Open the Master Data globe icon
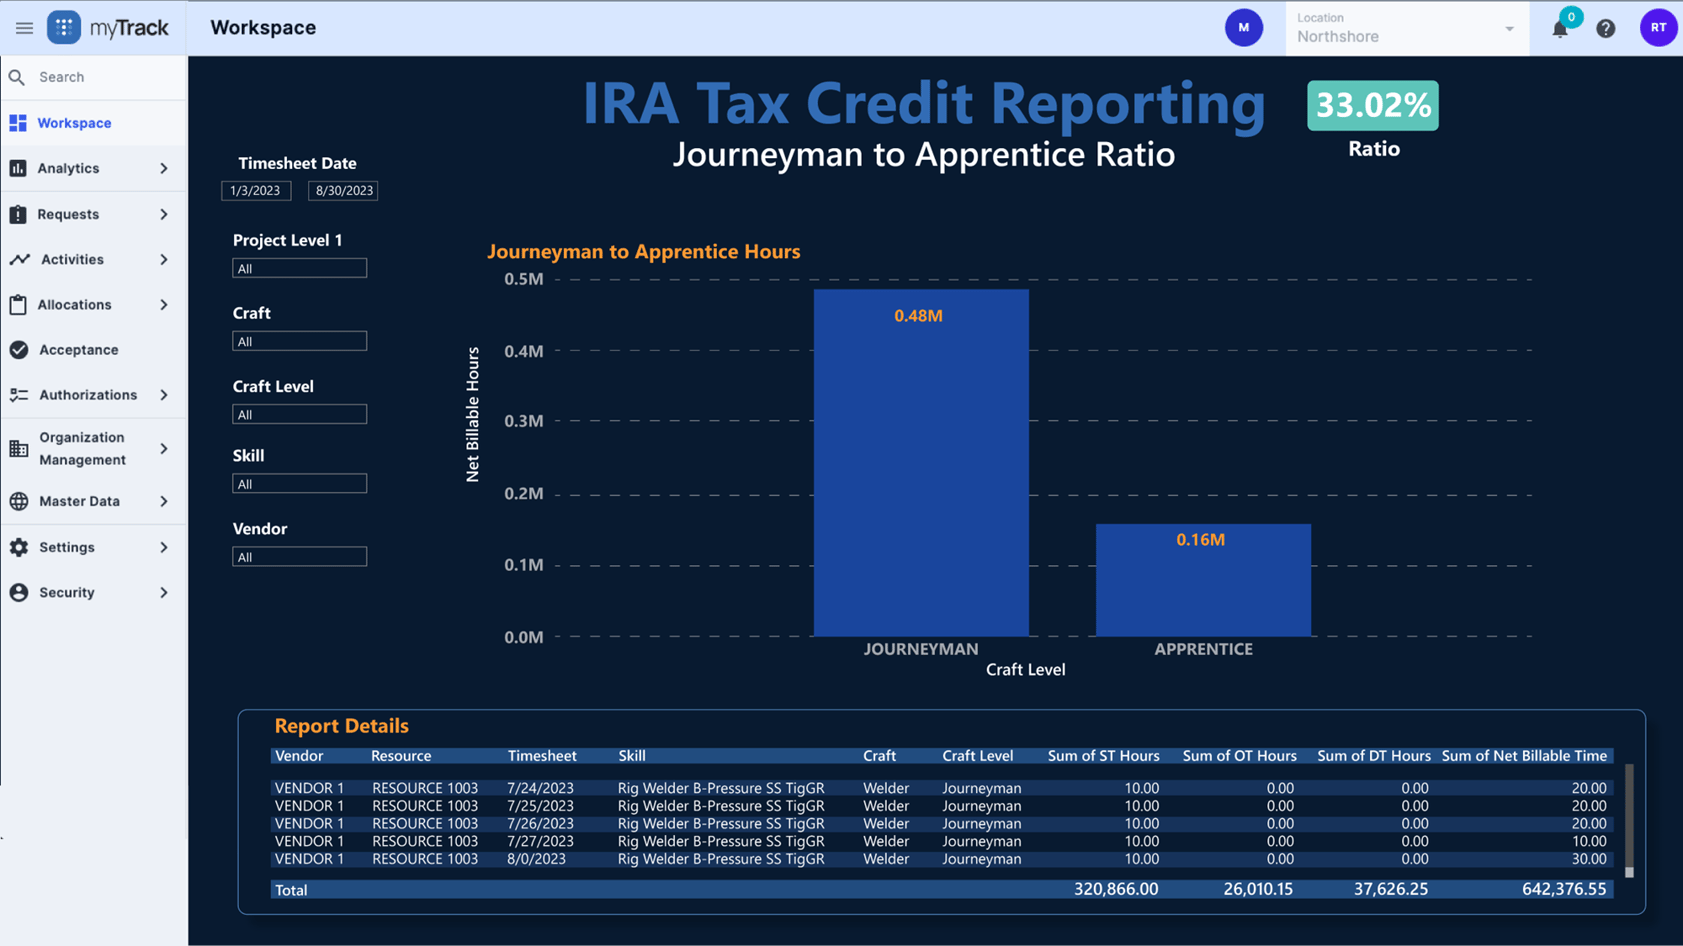Viewport: 1683px width, 946px height. (x=20, y=501)
